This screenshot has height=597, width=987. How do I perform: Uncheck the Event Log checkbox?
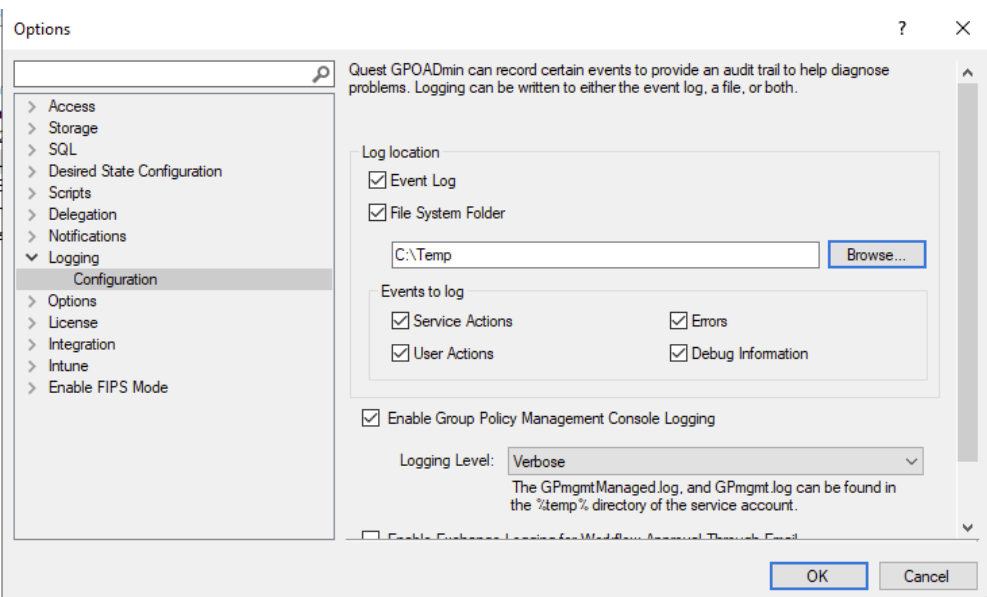click(377, 181)
